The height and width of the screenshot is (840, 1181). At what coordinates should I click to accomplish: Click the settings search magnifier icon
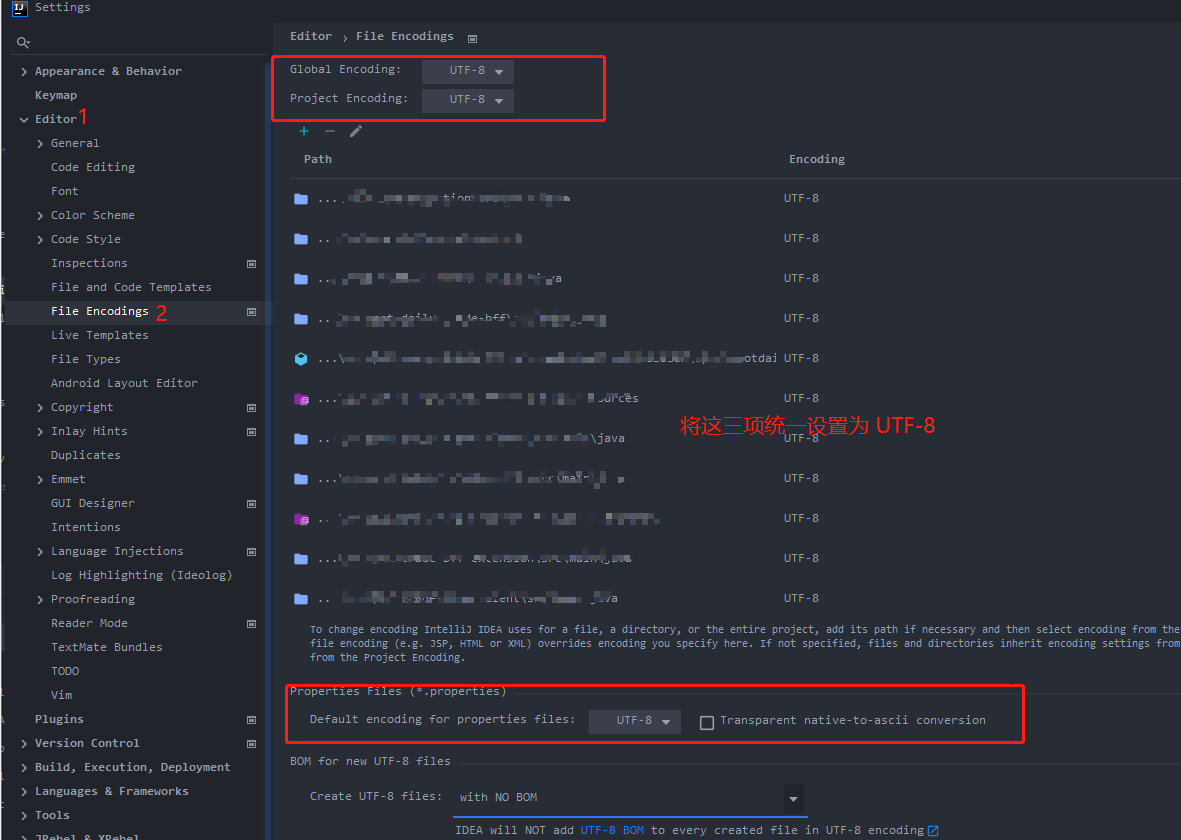(x=23, y=43)
